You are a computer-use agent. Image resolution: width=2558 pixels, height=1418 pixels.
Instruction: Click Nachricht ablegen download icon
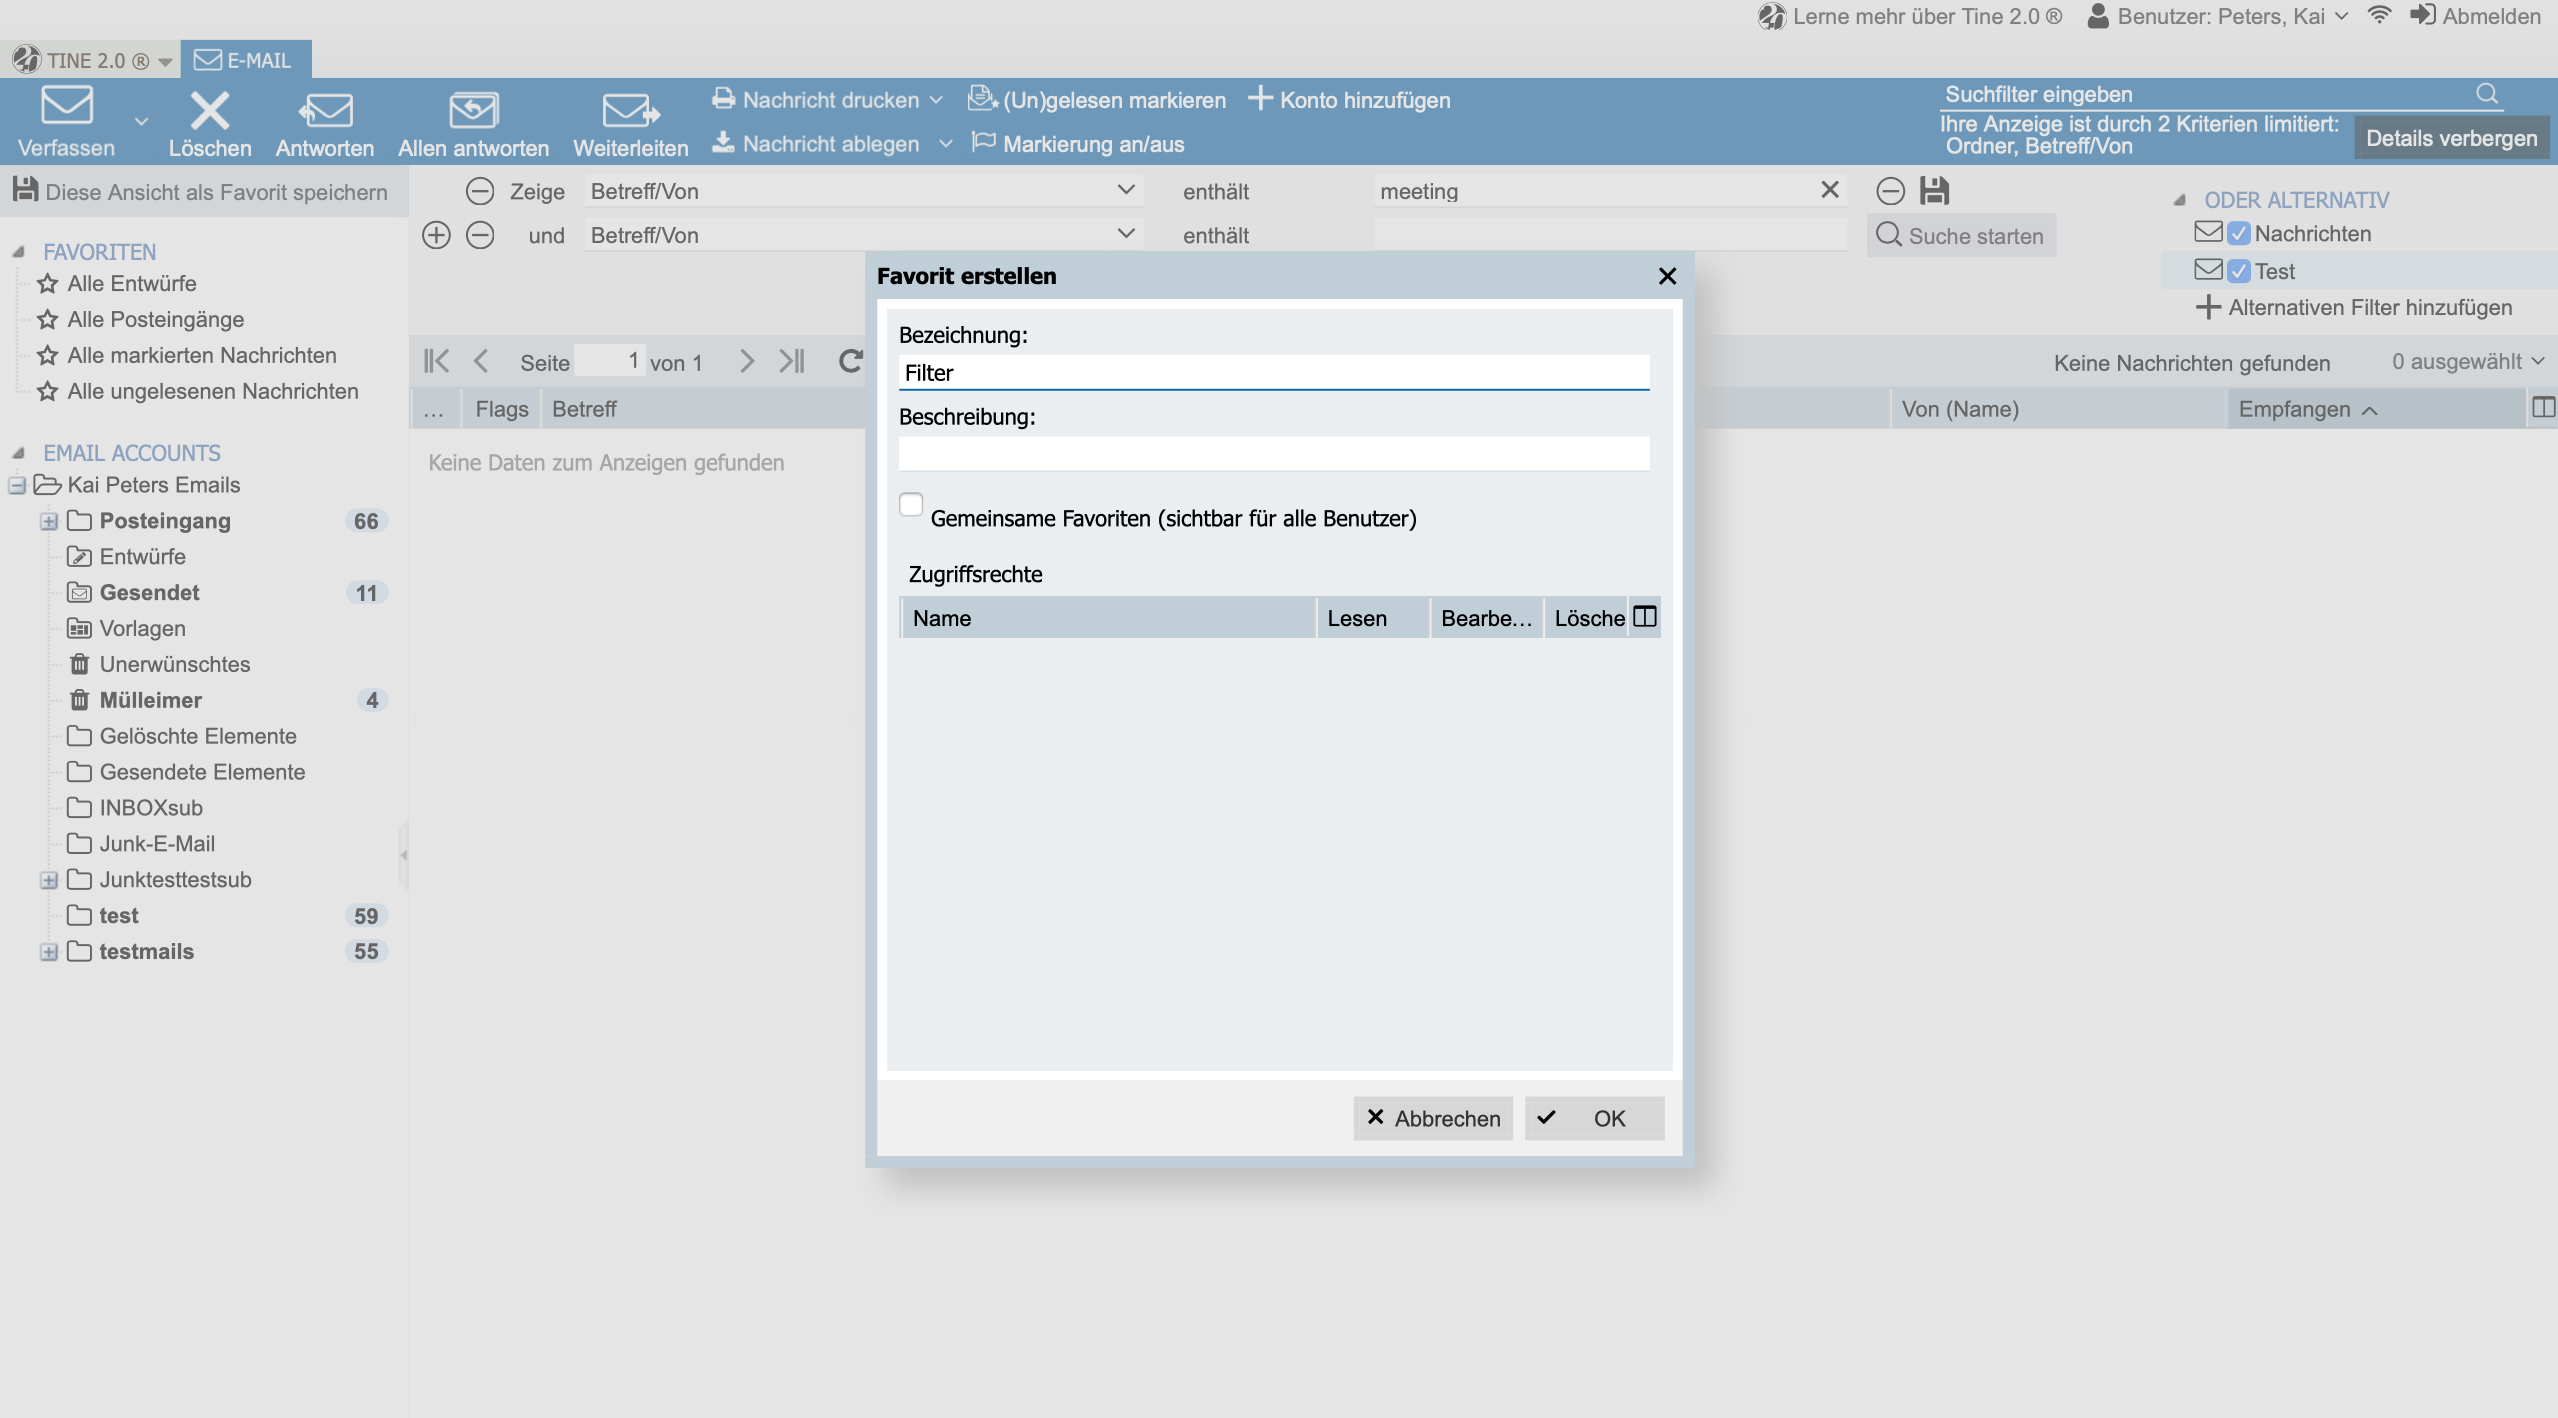click(723, 143)
